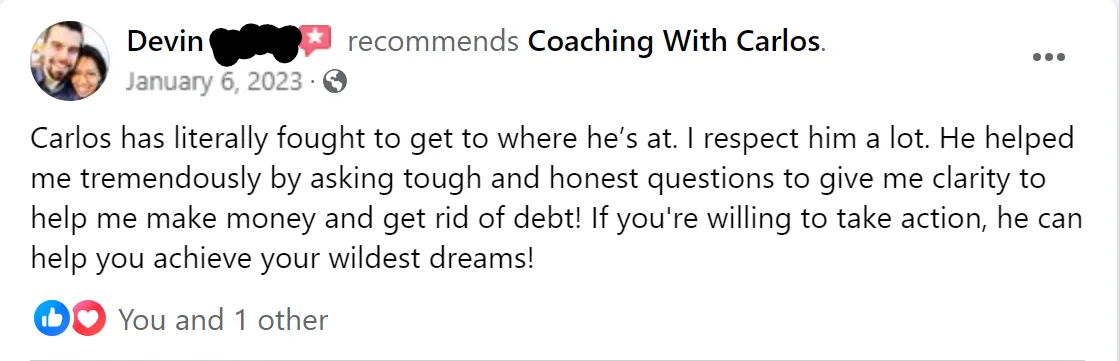Image resolution: width=1119 pixels, height=361 pixels.
Task: Click the red recommendation star badge icon
Action: (x=315, y=41)
